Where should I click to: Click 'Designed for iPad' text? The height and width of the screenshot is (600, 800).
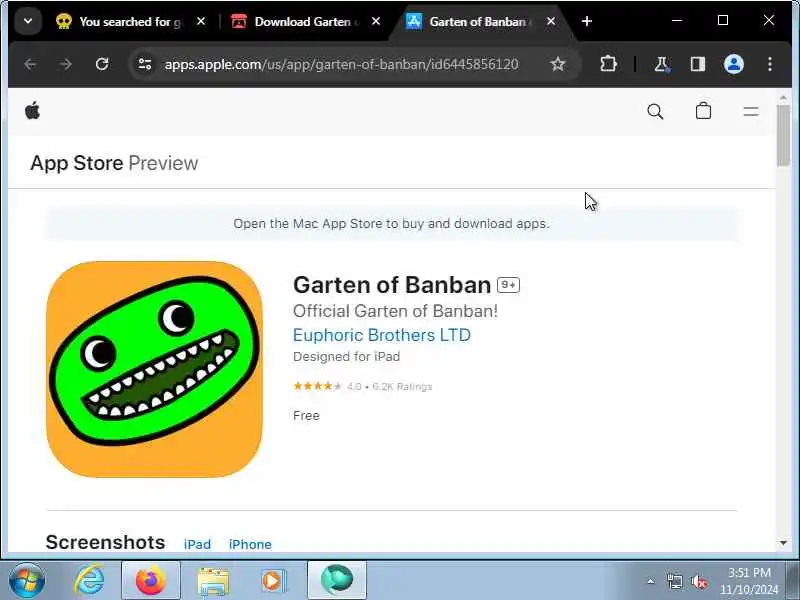pos(346,356)
